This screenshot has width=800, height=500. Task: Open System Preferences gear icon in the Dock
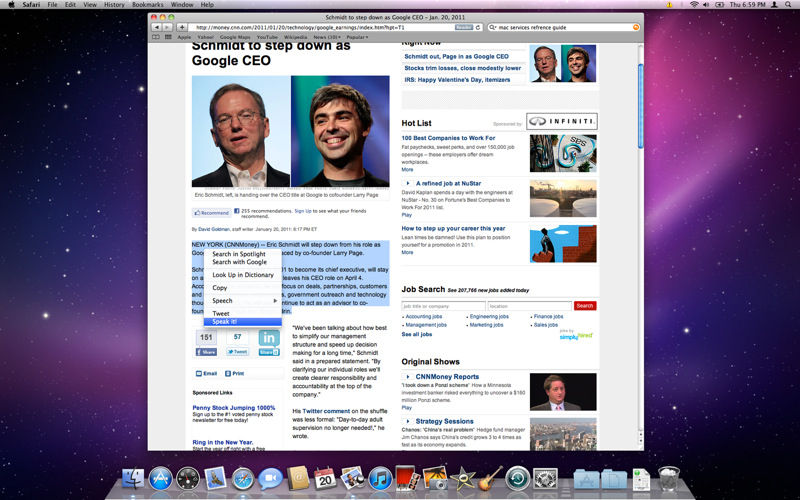(545, 479)
